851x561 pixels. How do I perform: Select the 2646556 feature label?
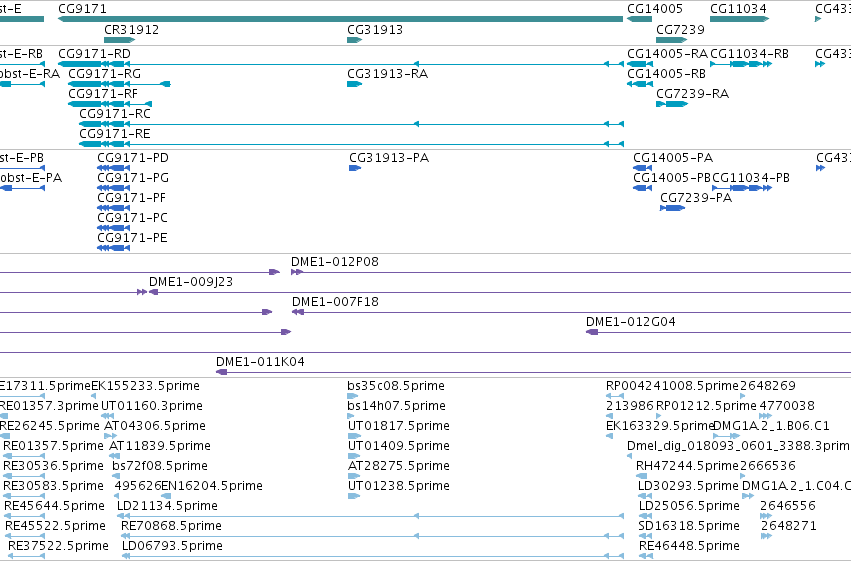click(788, 506)
